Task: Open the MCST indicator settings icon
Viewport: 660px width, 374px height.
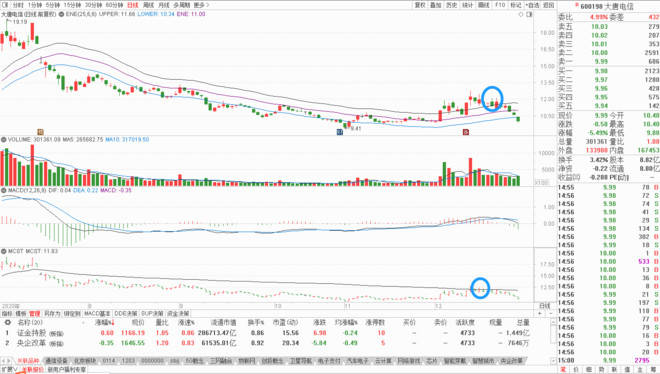Action: pyautogui.click(x=4, y=251)
